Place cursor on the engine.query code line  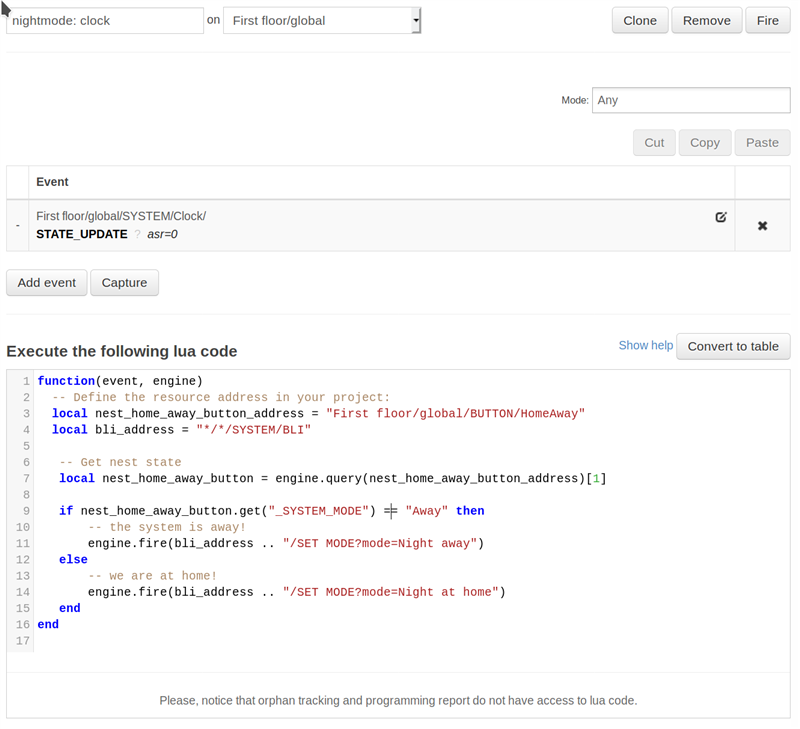[330, 479]
